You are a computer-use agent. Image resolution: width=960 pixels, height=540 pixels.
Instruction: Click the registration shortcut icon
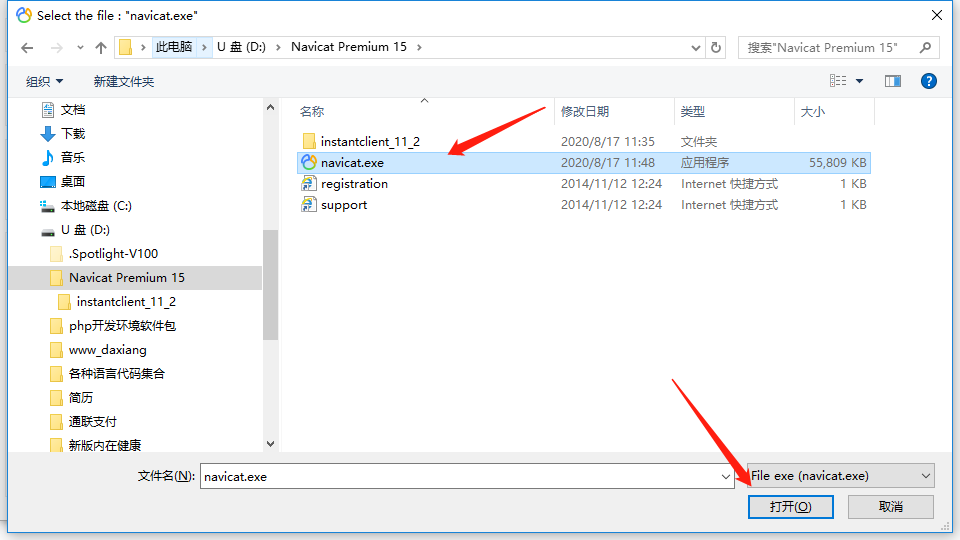tap(309, 184)
